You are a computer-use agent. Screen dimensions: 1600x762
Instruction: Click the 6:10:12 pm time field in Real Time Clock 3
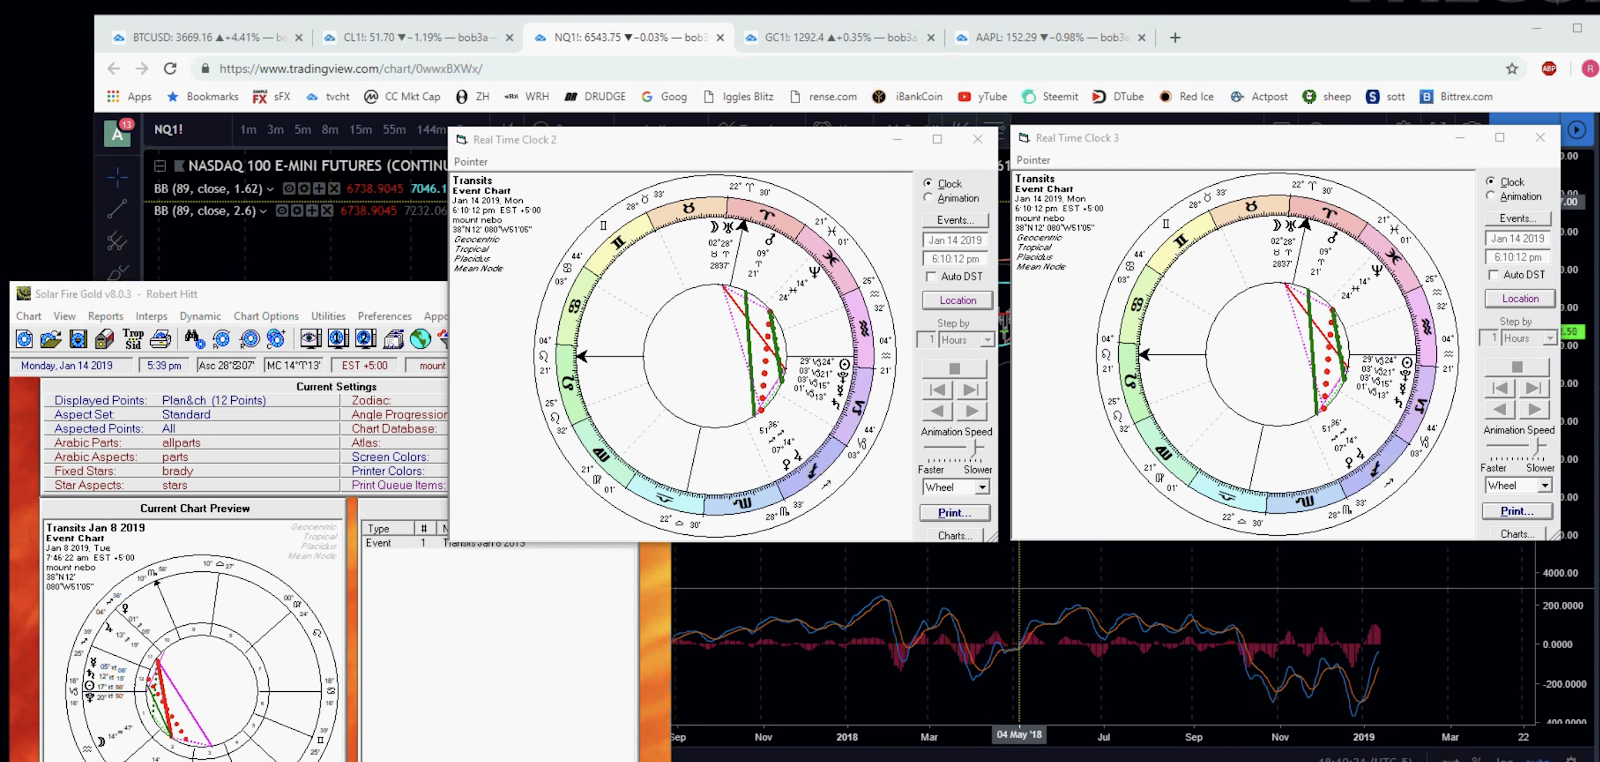1518,257
